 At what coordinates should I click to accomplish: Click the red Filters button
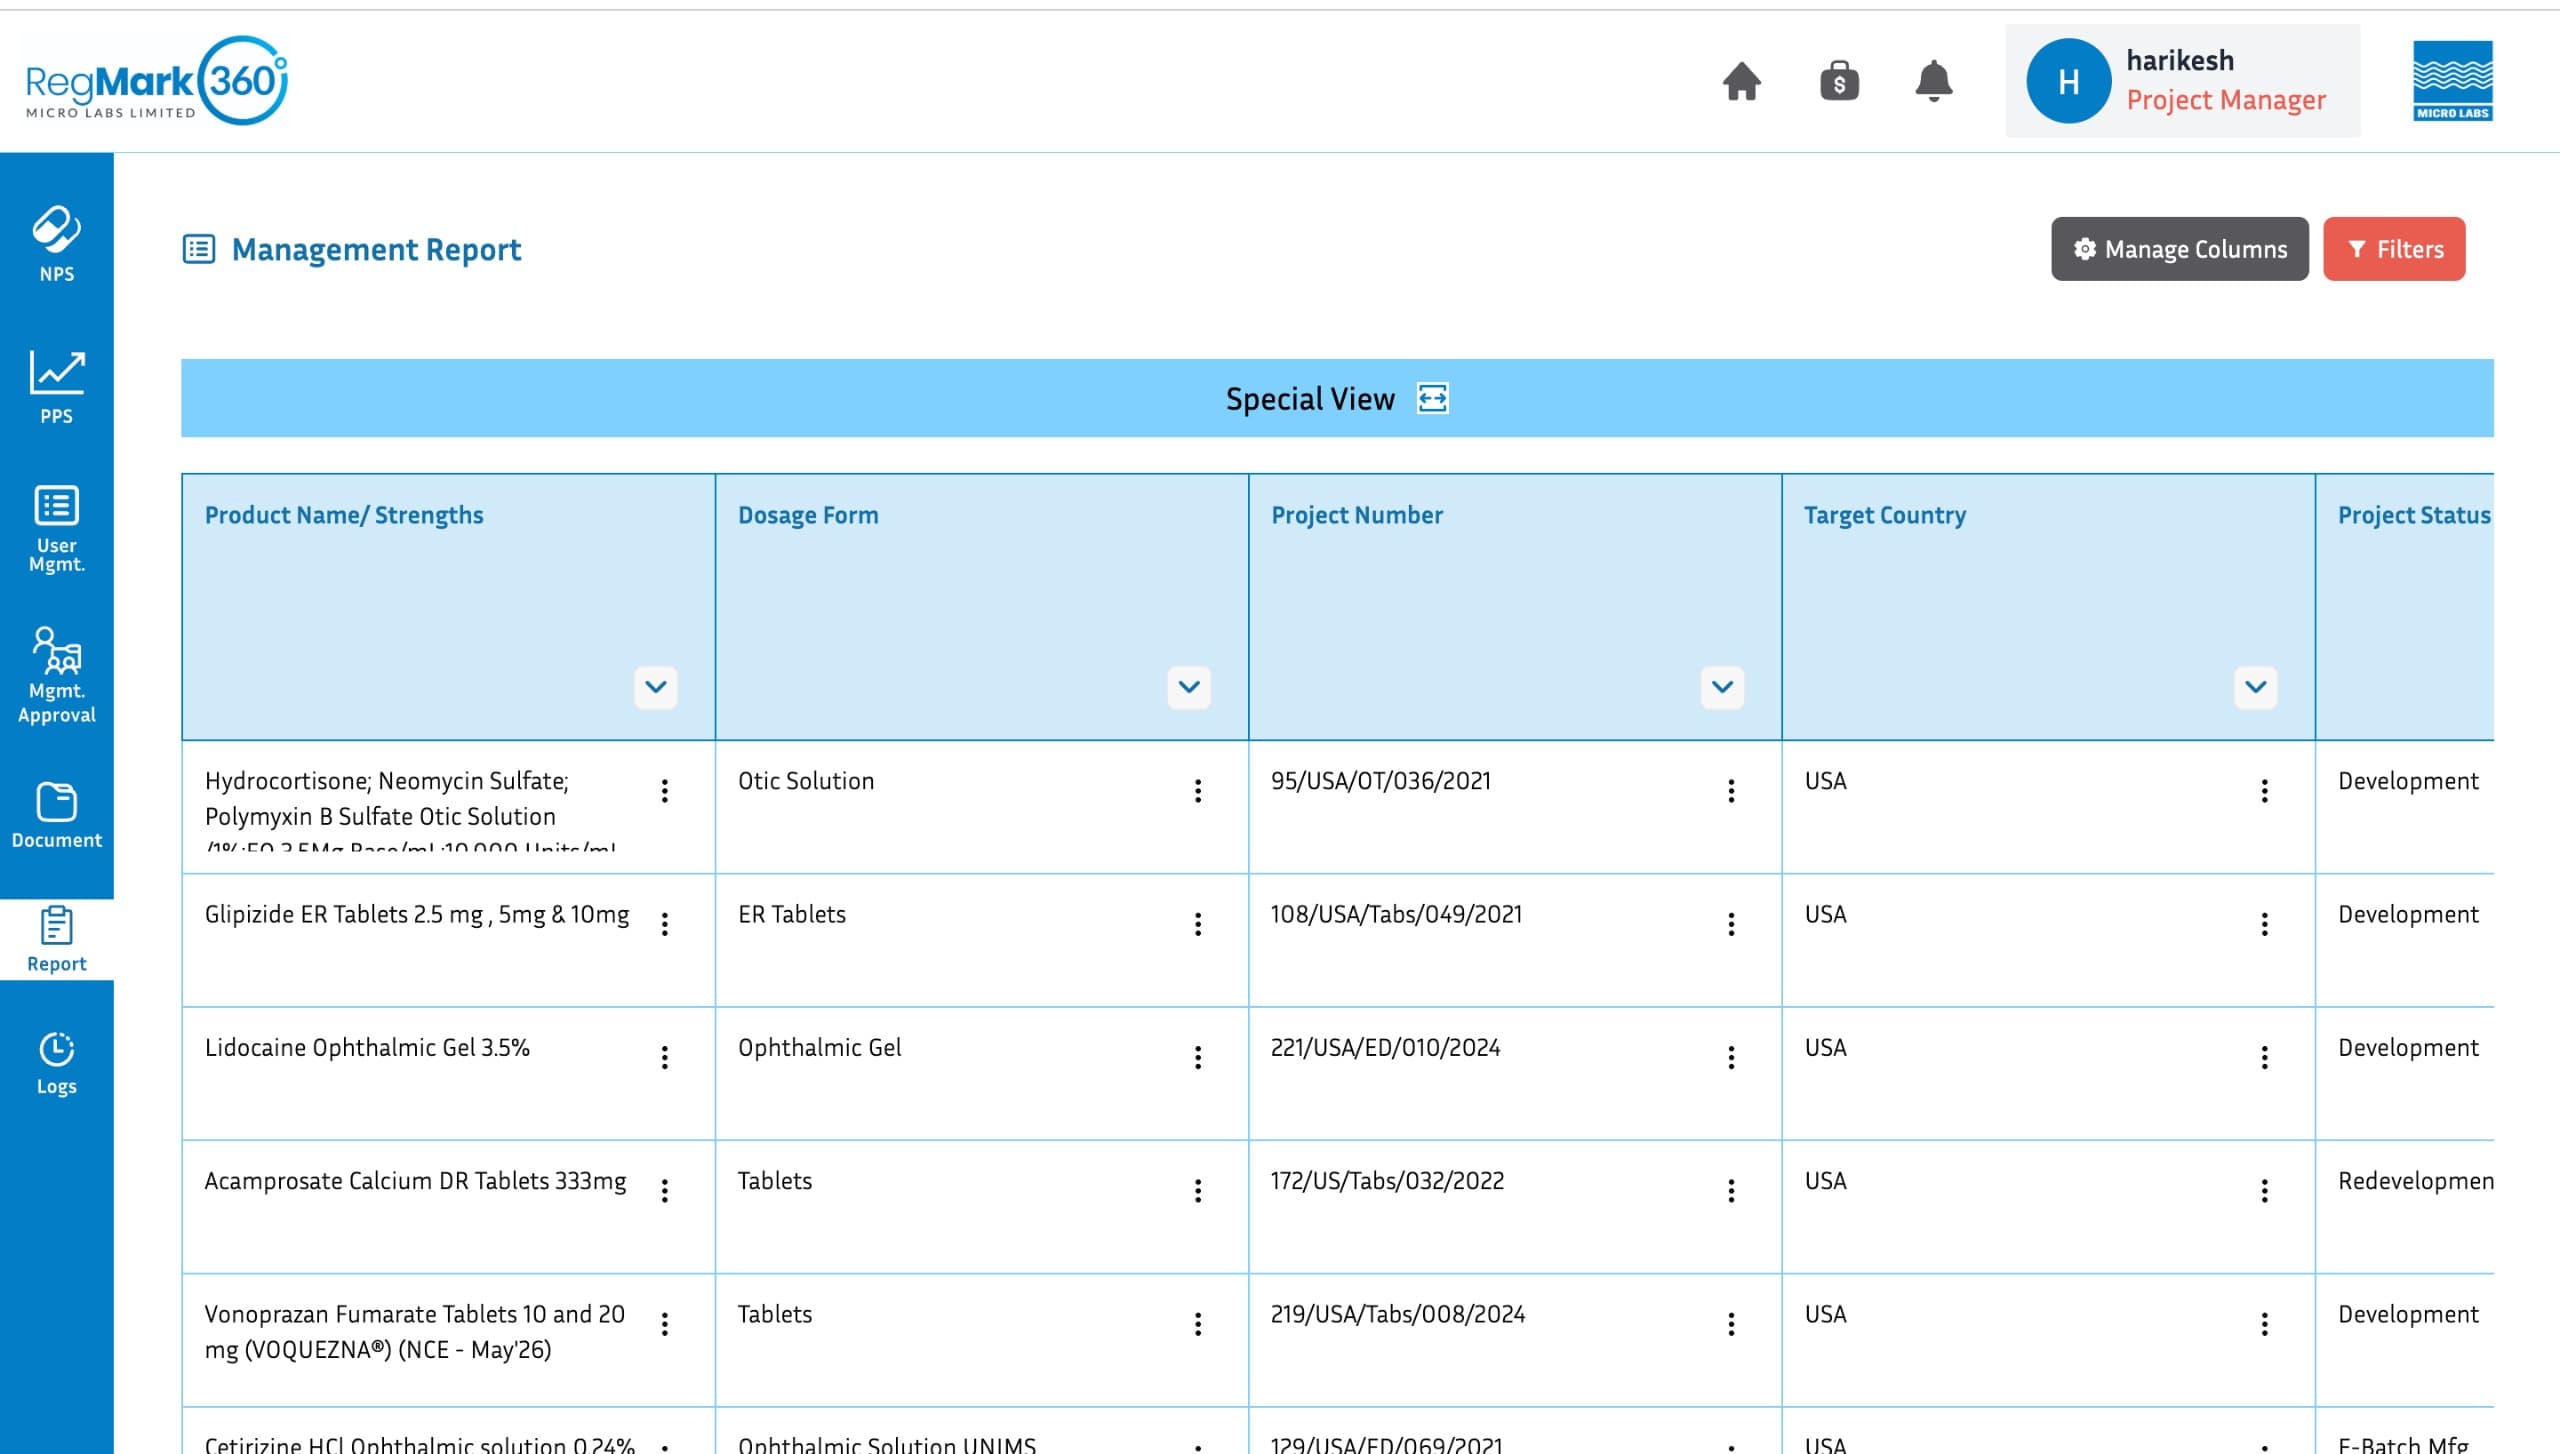[x=2393, y=249]
